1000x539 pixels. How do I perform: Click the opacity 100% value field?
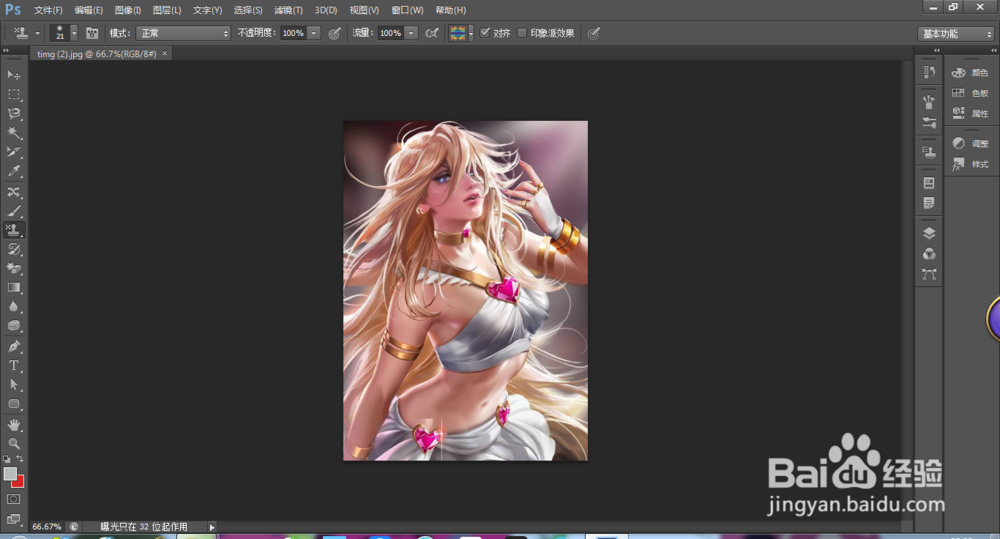click(293, 33)
